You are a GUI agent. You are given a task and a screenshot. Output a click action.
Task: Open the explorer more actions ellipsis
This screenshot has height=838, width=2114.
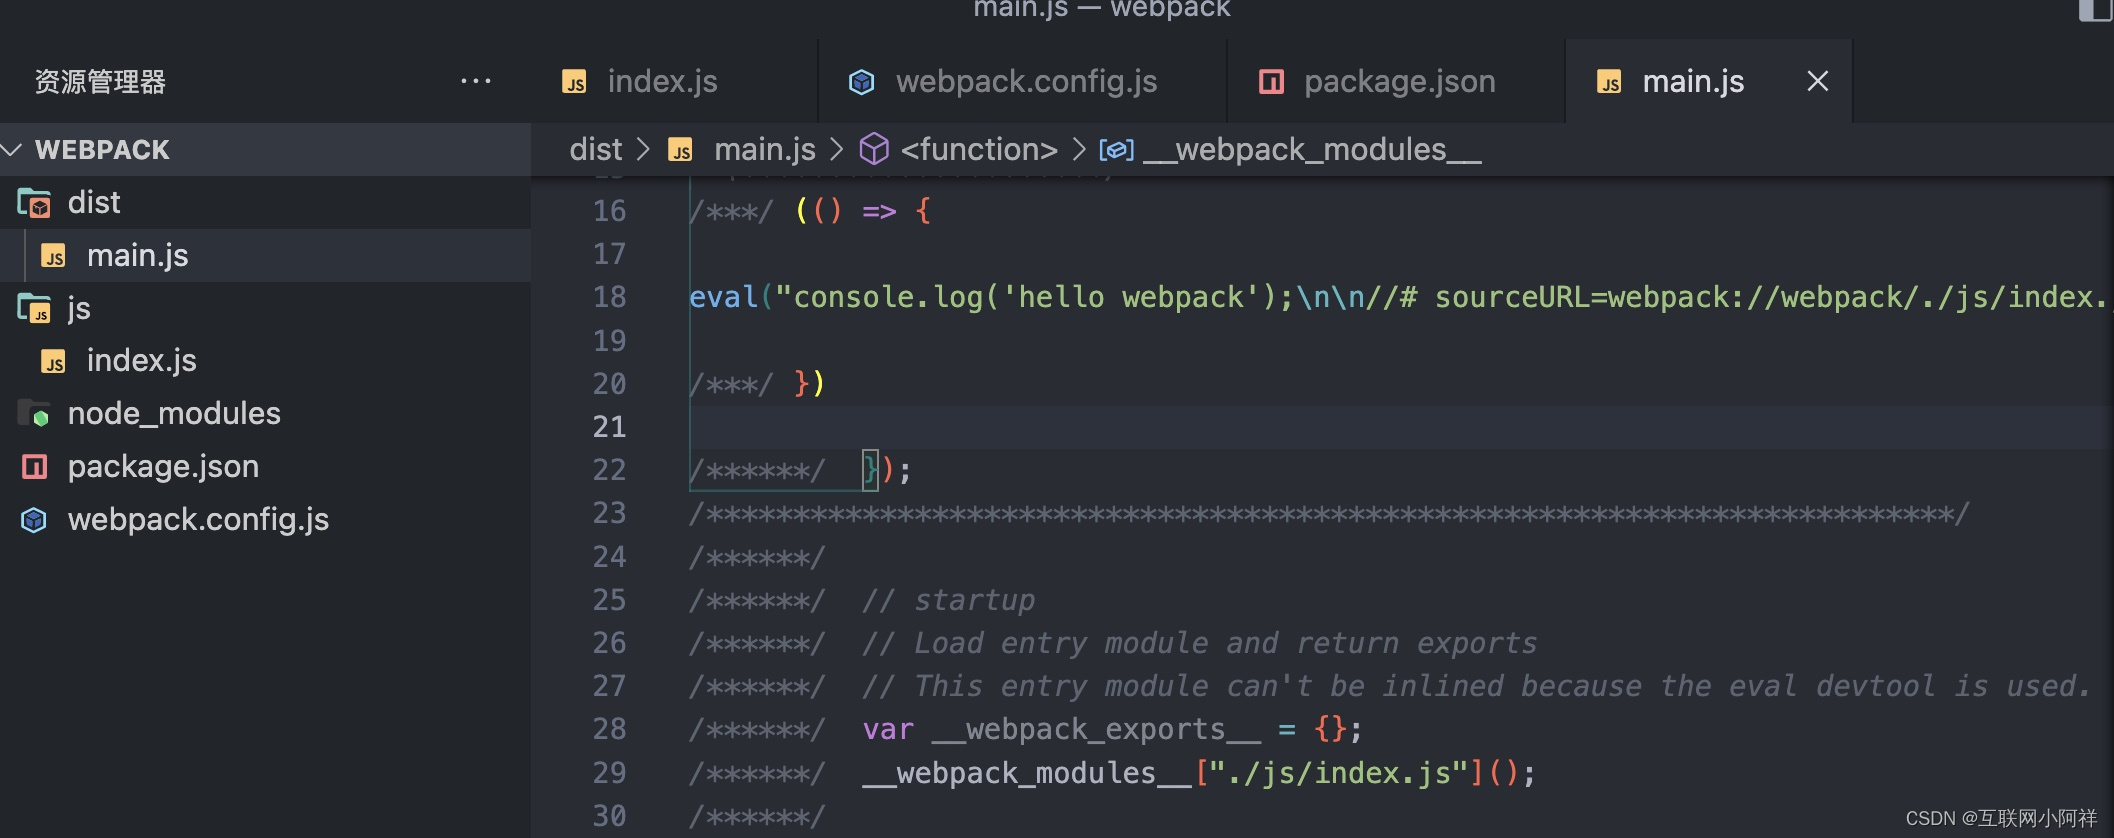(475, 81)
